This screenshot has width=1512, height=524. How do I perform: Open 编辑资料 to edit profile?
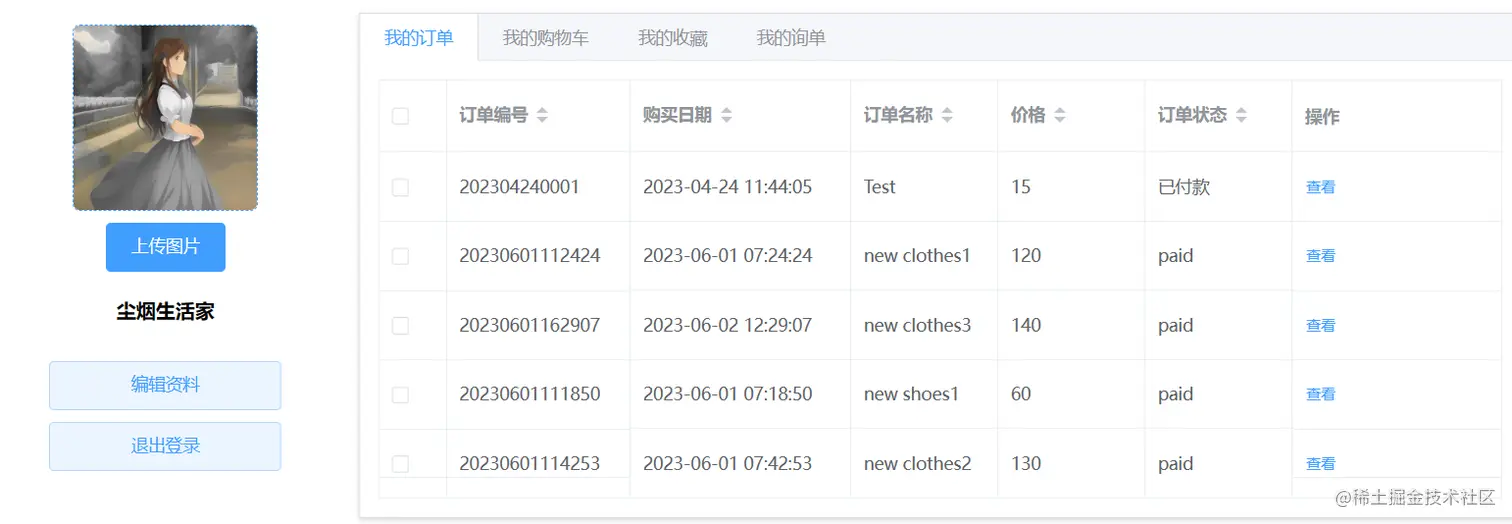165,385
